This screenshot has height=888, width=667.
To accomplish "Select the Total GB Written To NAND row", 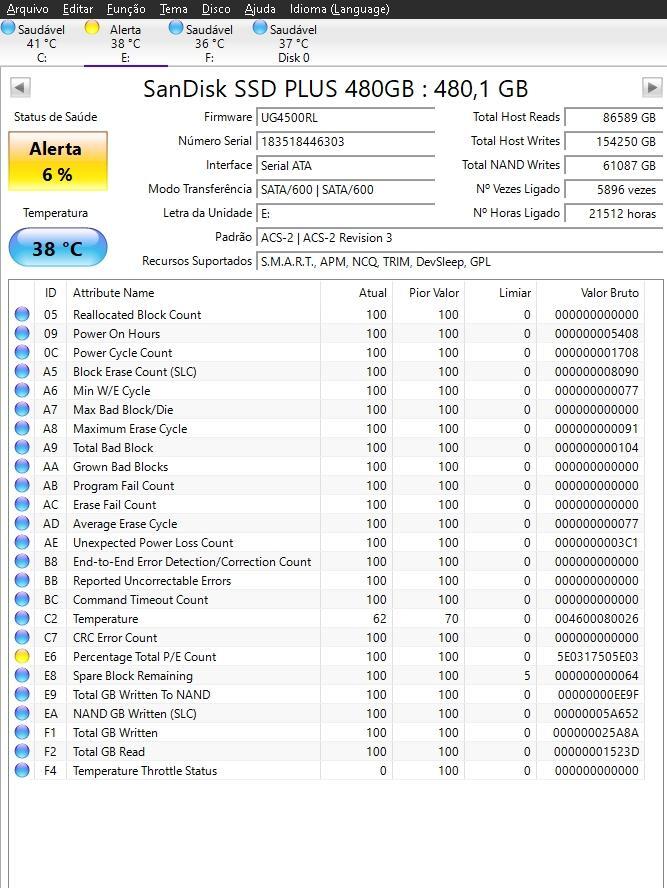I will click(x=327, y=694).
